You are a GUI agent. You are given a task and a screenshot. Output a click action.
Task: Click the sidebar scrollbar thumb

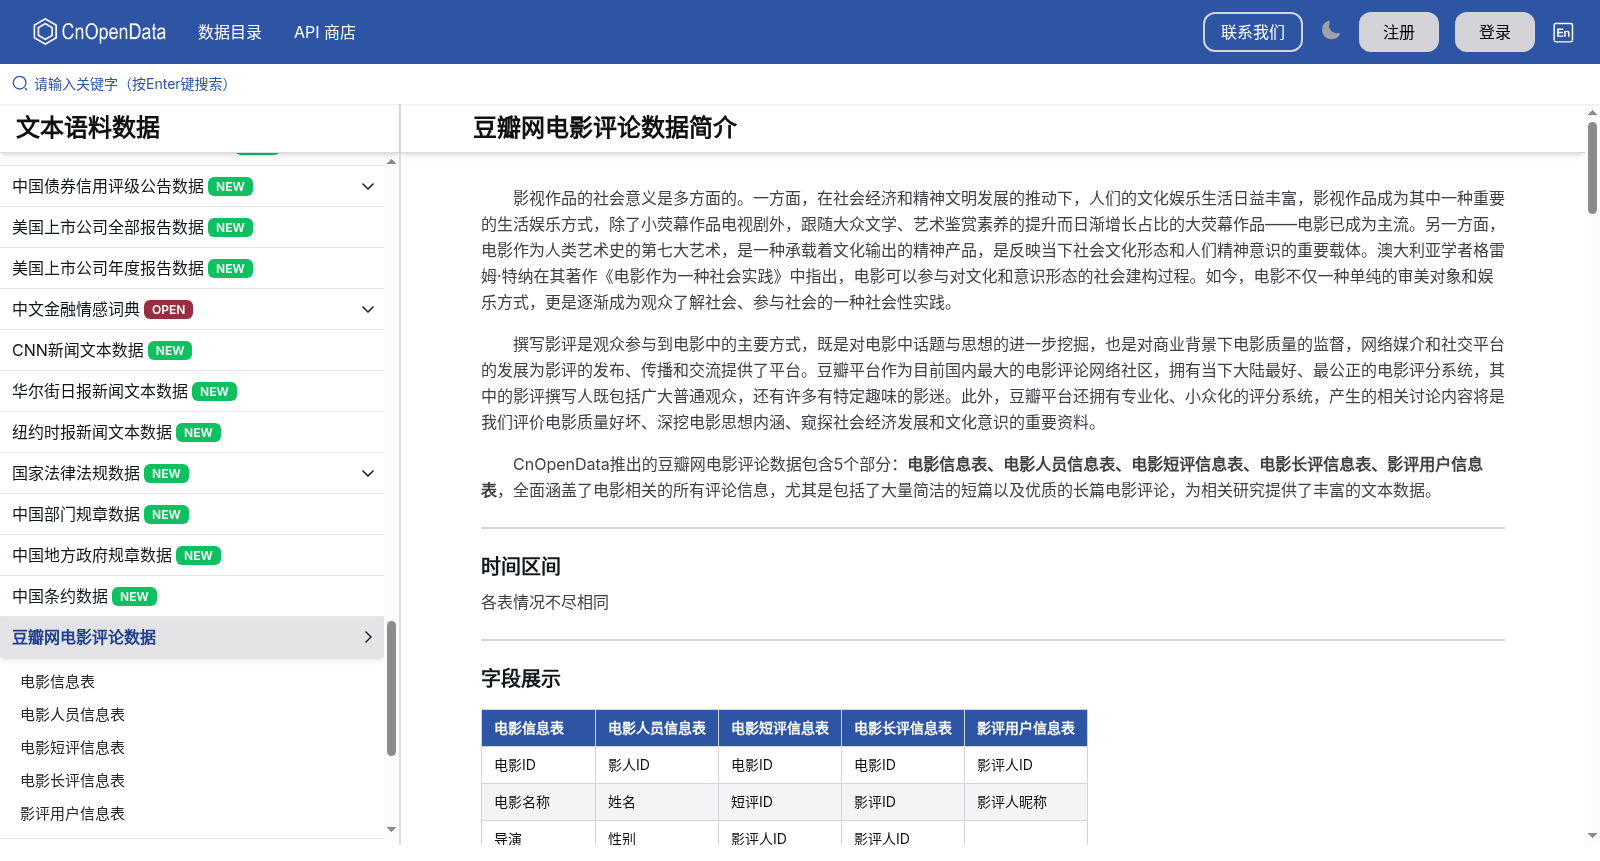pyautogui.click(x=391, y=688)
